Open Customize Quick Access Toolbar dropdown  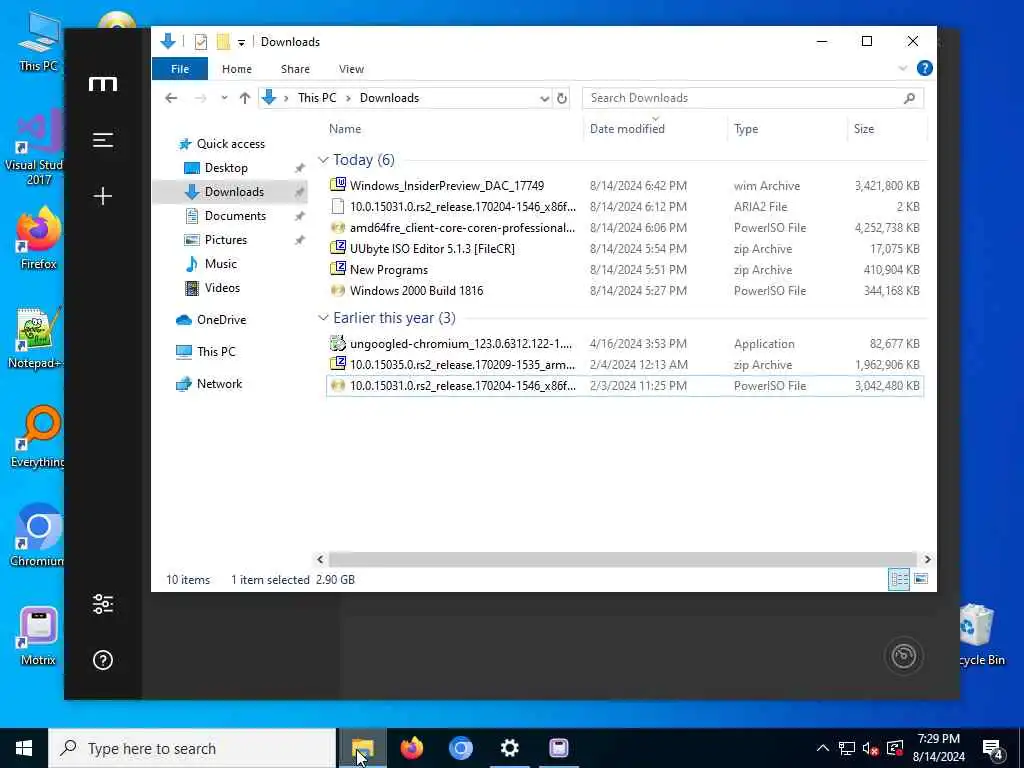pos(241,42)
